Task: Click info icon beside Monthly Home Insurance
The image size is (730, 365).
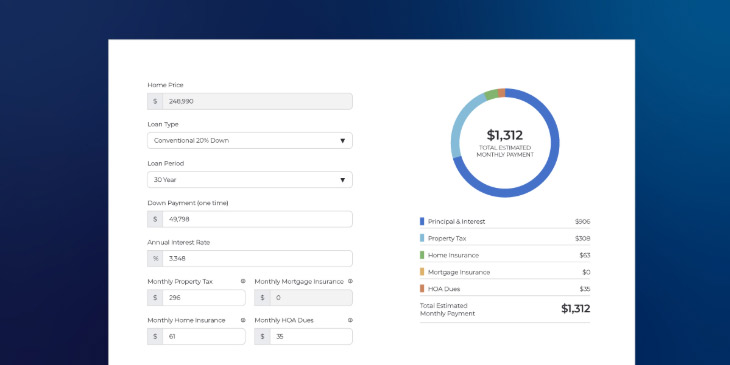Action: (x=243, y=320)
